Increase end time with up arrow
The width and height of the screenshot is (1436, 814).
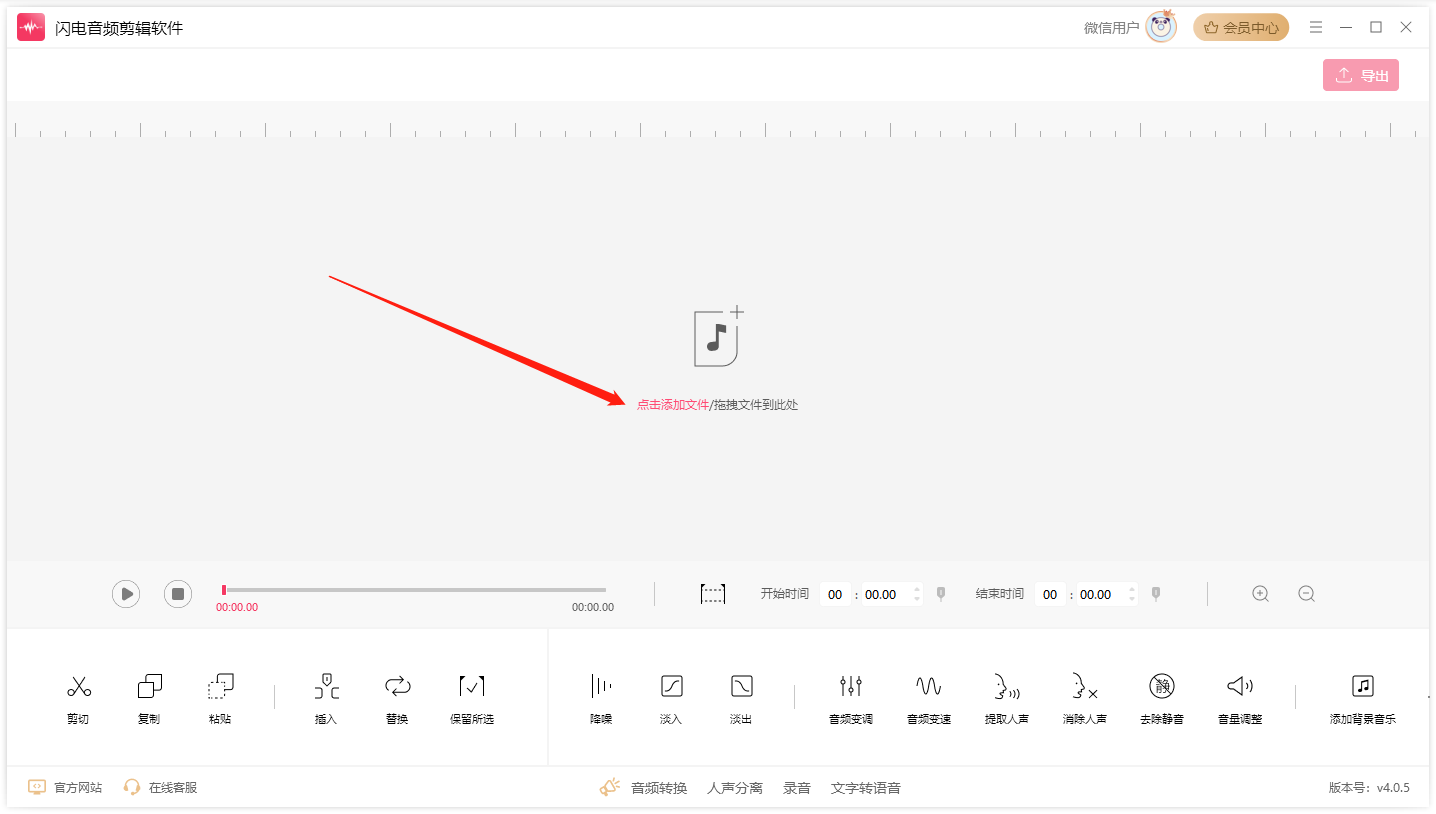[1132, 589]
